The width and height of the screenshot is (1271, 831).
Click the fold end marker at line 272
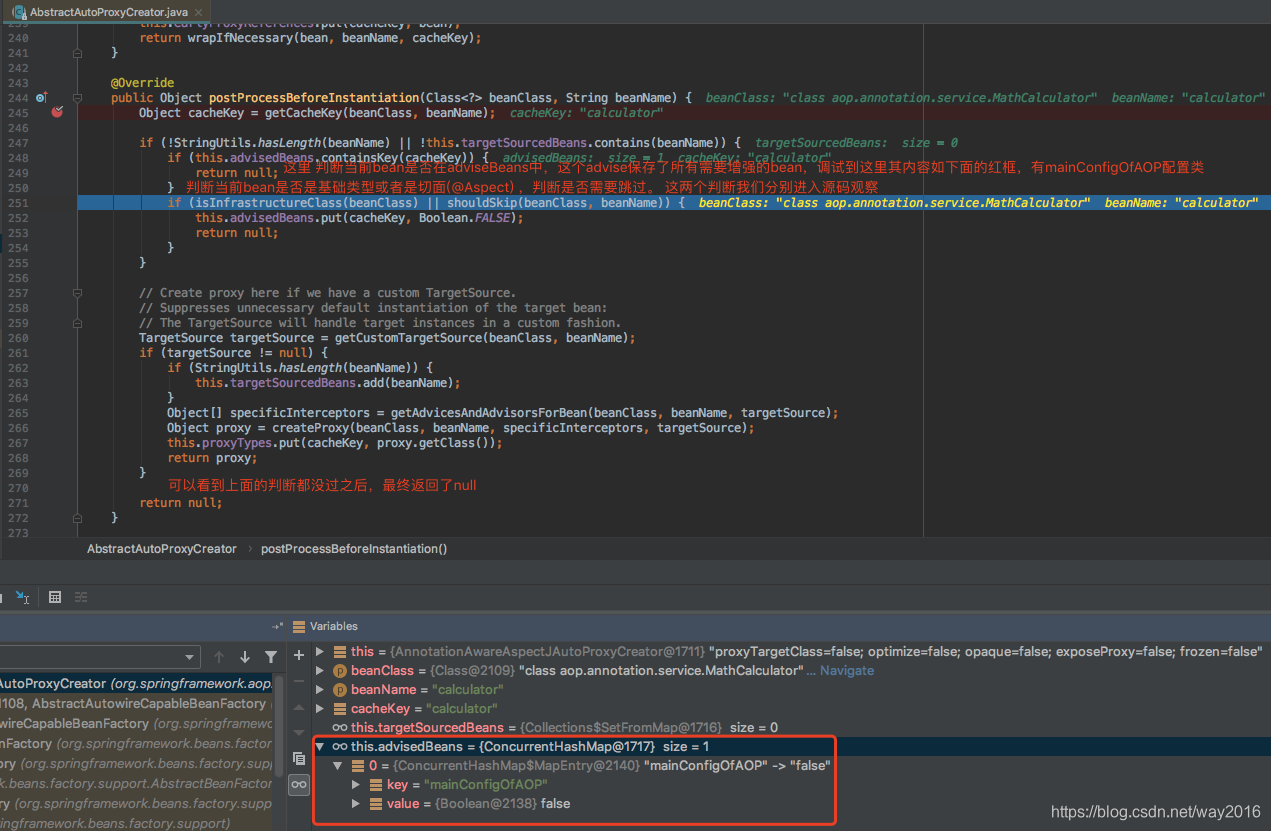[x=77, y=518]
